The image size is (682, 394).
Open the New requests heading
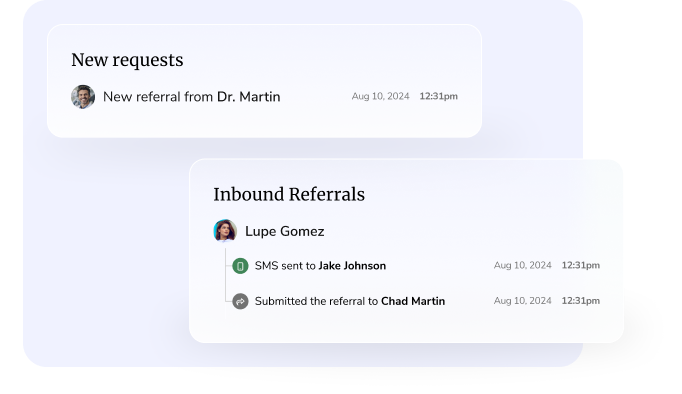pyautogui.click(x=127, y=60)
